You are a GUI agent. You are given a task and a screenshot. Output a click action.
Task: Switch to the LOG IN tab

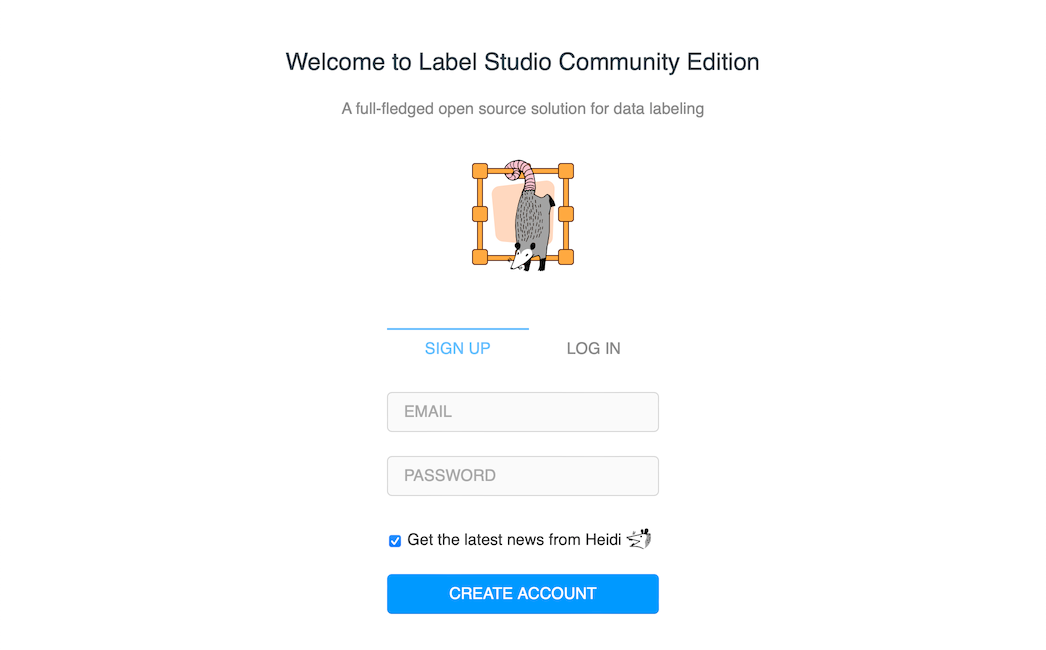point(593,348)
